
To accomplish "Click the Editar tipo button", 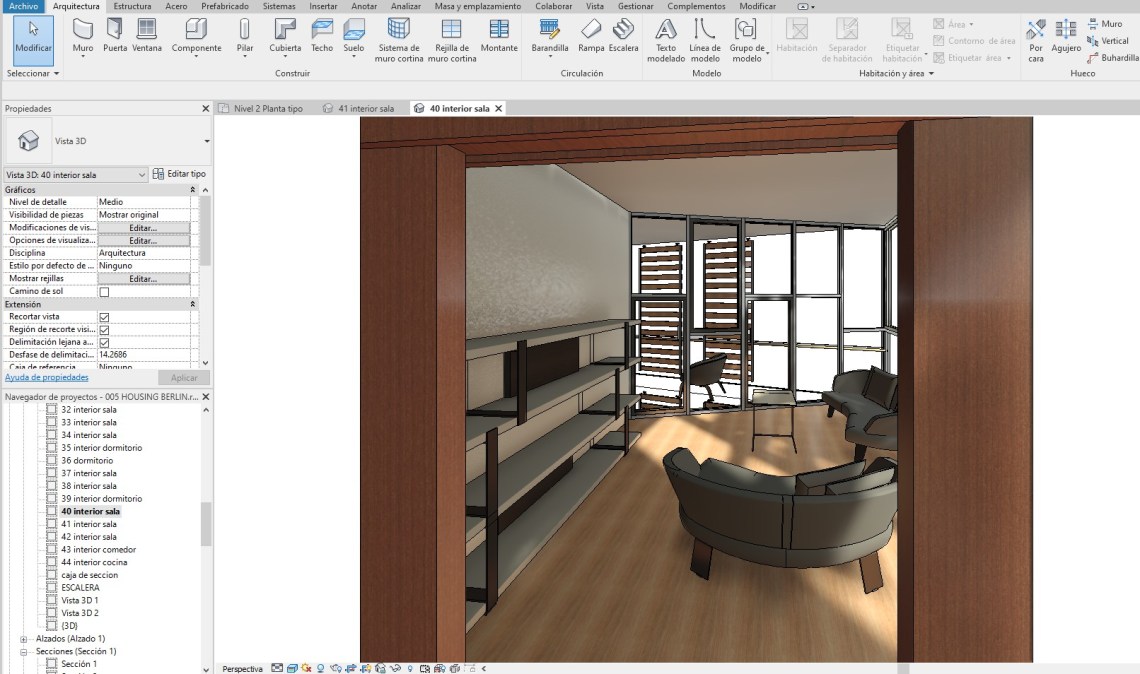I will point(180,174).
